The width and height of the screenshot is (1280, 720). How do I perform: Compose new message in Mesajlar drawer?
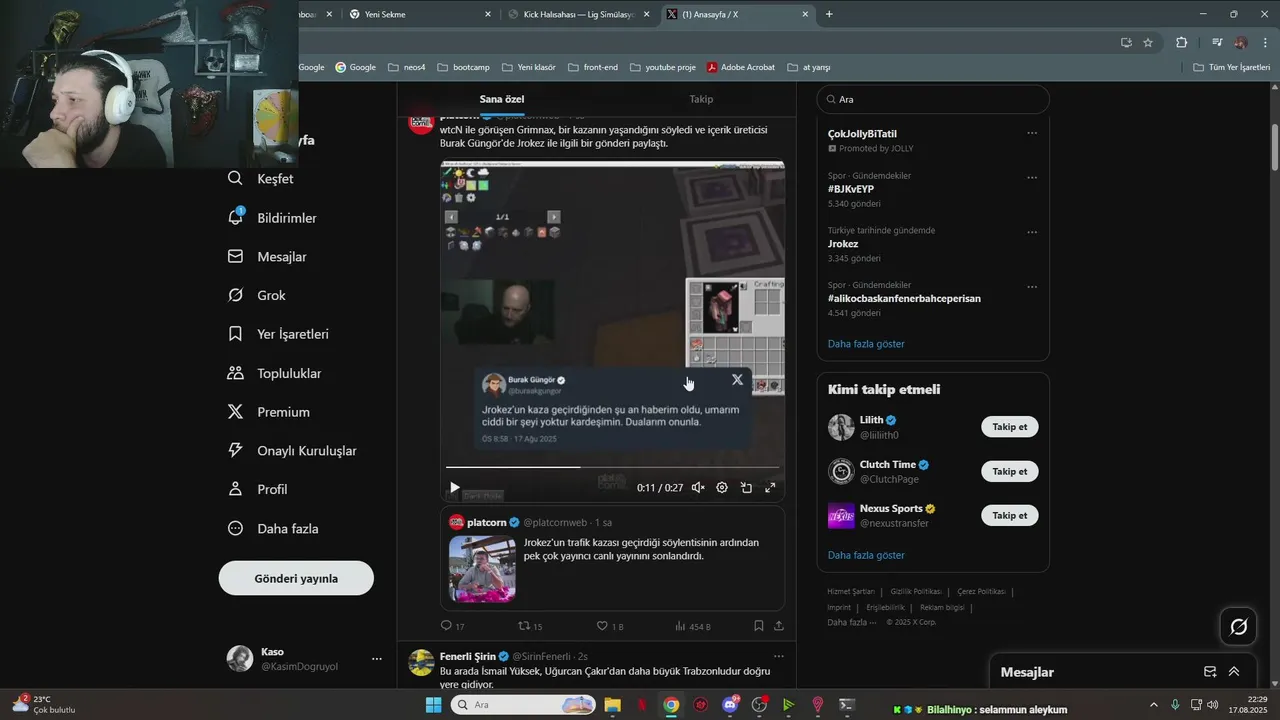pos(1210,672)
